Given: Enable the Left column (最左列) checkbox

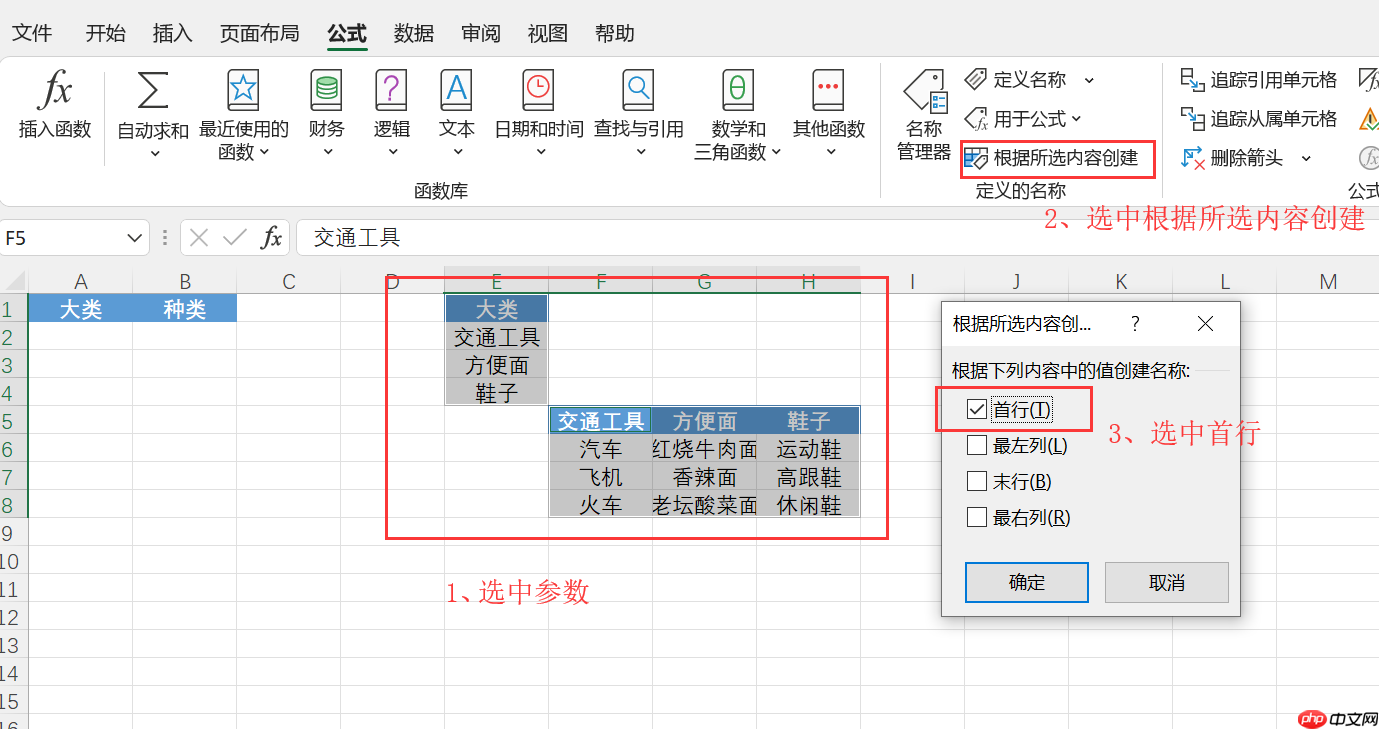Looking at the screenshot, I should [977, 445].
